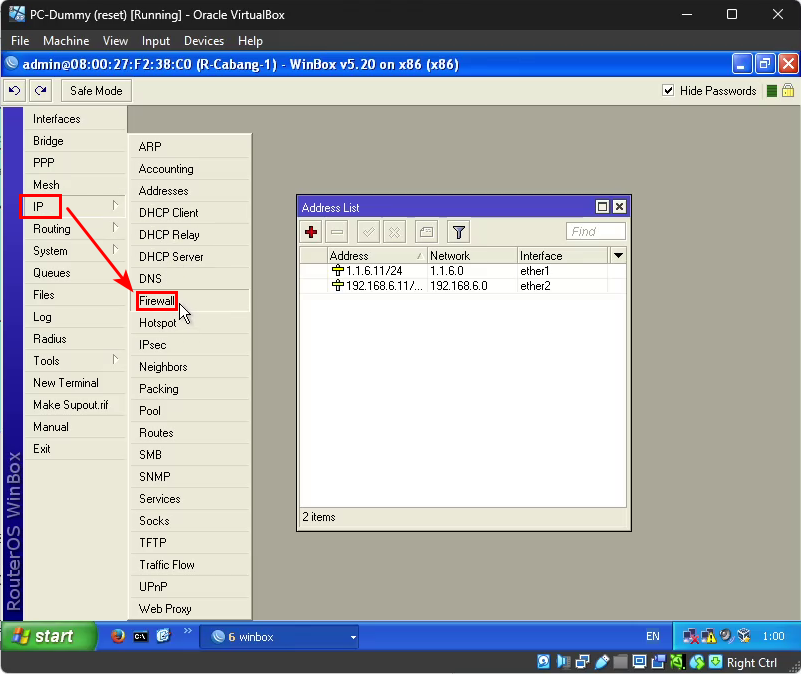Select Bridge in the WinBox sidebar
The height and width of the screenshot is (674, 801).
click(75, 141)
